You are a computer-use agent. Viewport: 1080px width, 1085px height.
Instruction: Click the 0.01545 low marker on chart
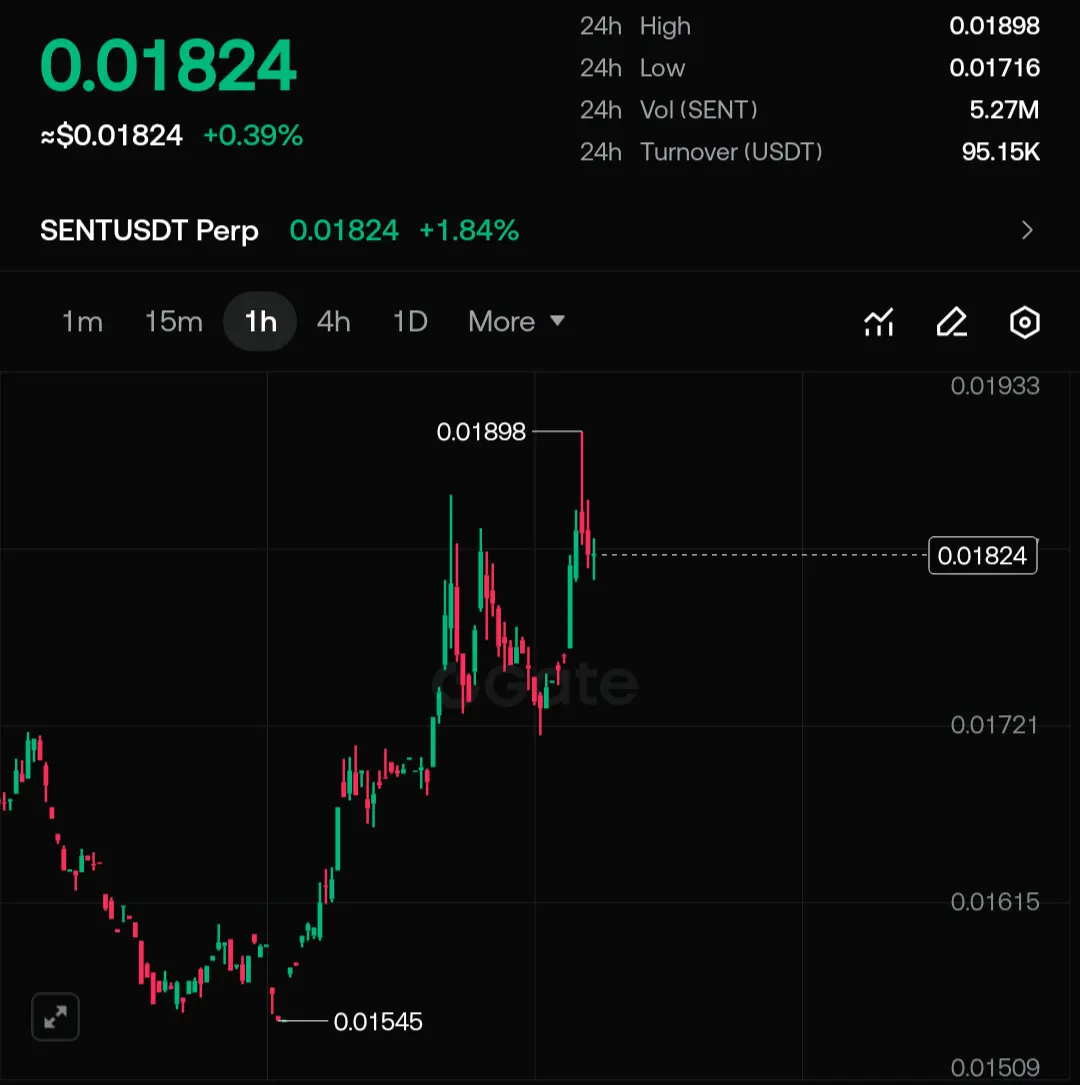(378, 1021)
